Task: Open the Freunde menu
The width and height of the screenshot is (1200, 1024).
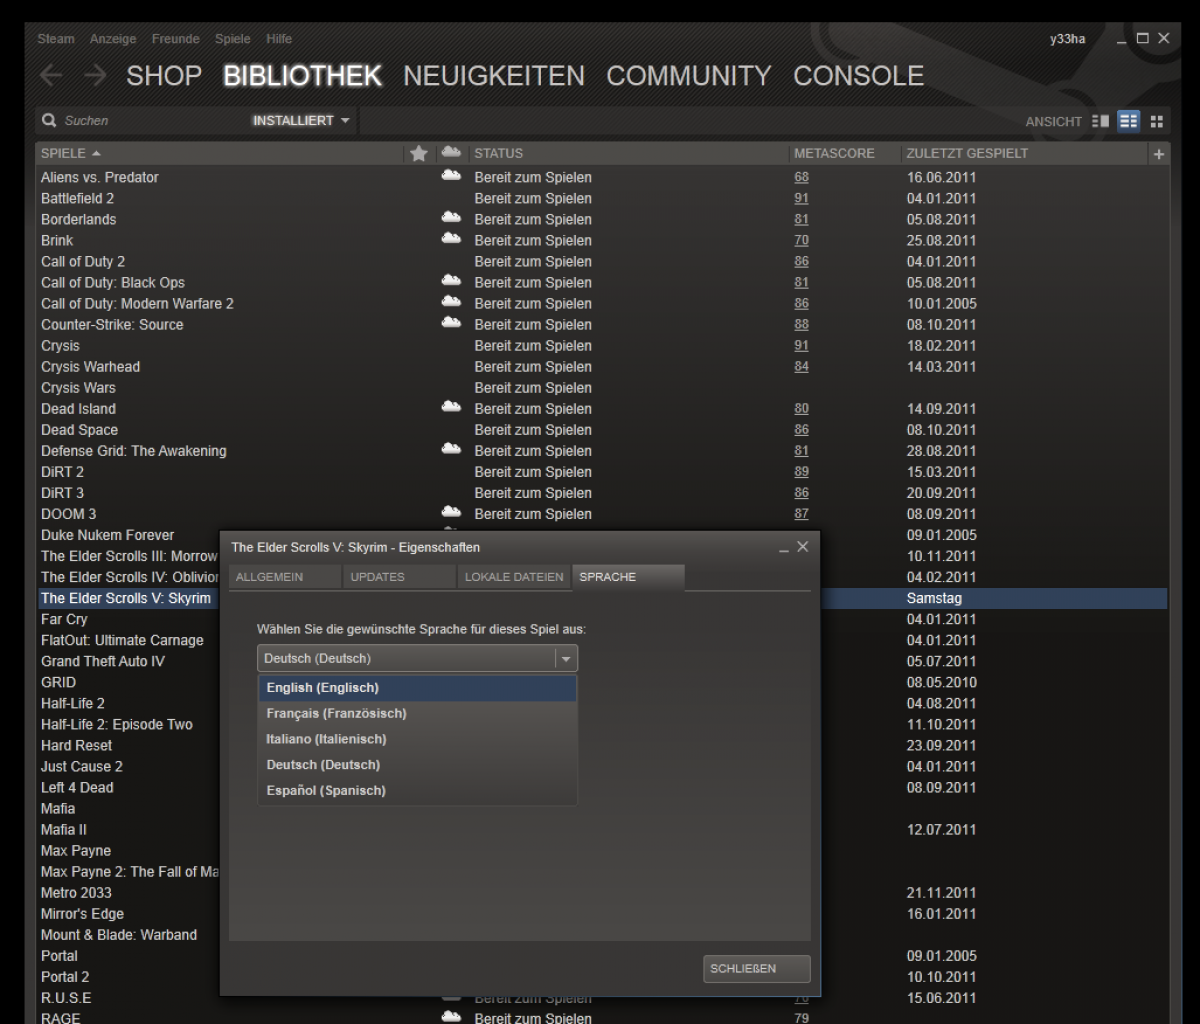Action: [x=176, y=39]
